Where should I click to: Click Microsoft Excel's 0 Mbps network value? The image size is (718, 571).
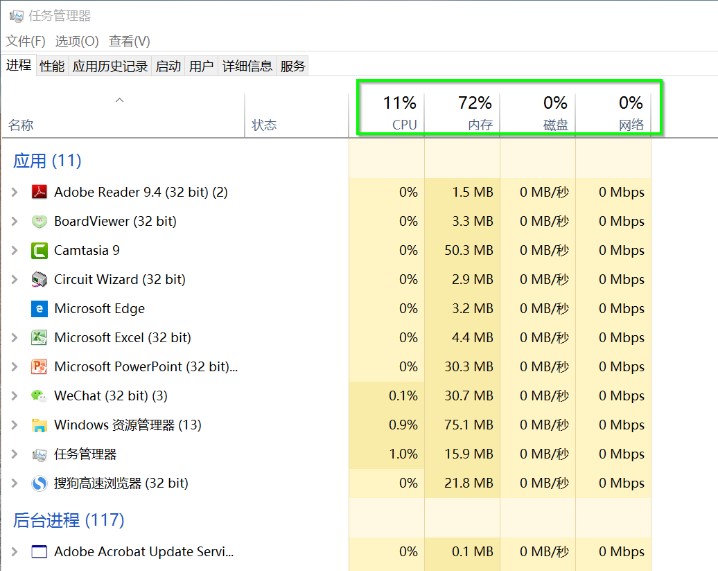coord(621,337)
